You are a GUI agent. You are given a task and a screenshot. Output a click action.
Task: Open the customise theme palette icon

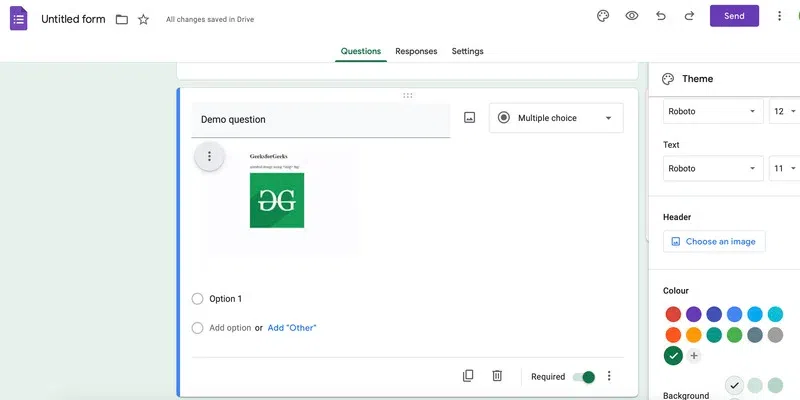[603, 16]
